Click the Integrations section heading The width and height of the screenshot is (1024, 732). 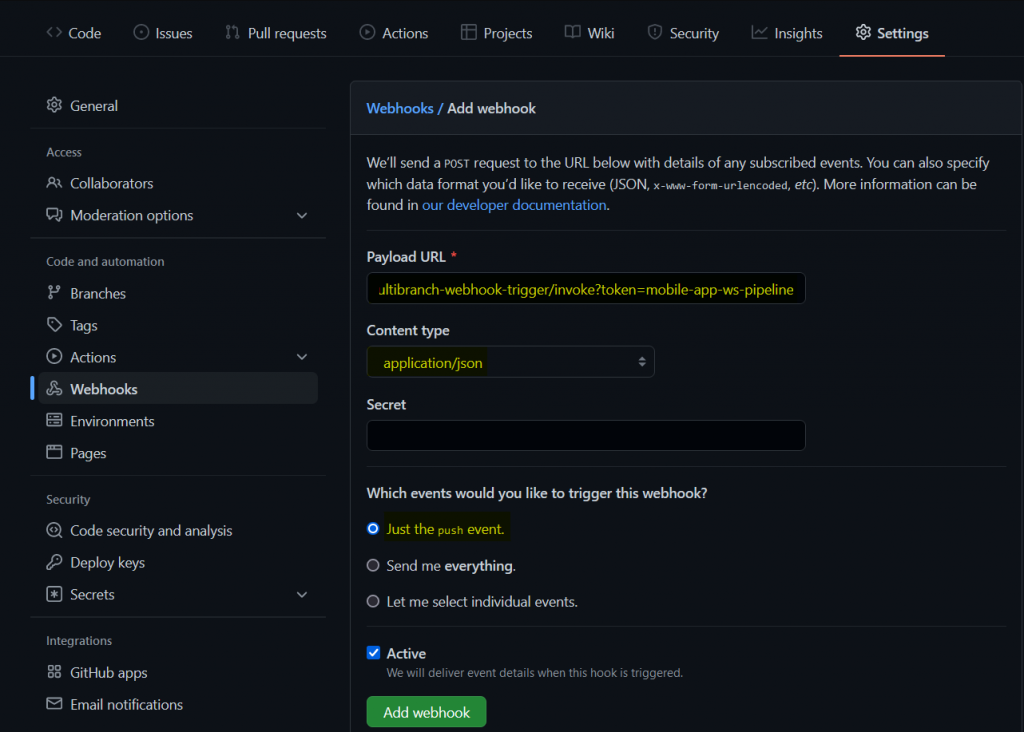[x=79, y=641]
